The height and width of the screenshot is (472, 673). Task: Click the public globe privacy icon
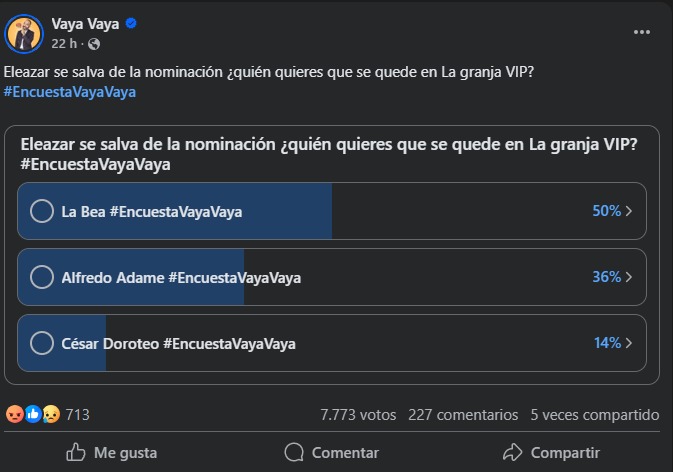pyautogui.click(x=94, y=44)
